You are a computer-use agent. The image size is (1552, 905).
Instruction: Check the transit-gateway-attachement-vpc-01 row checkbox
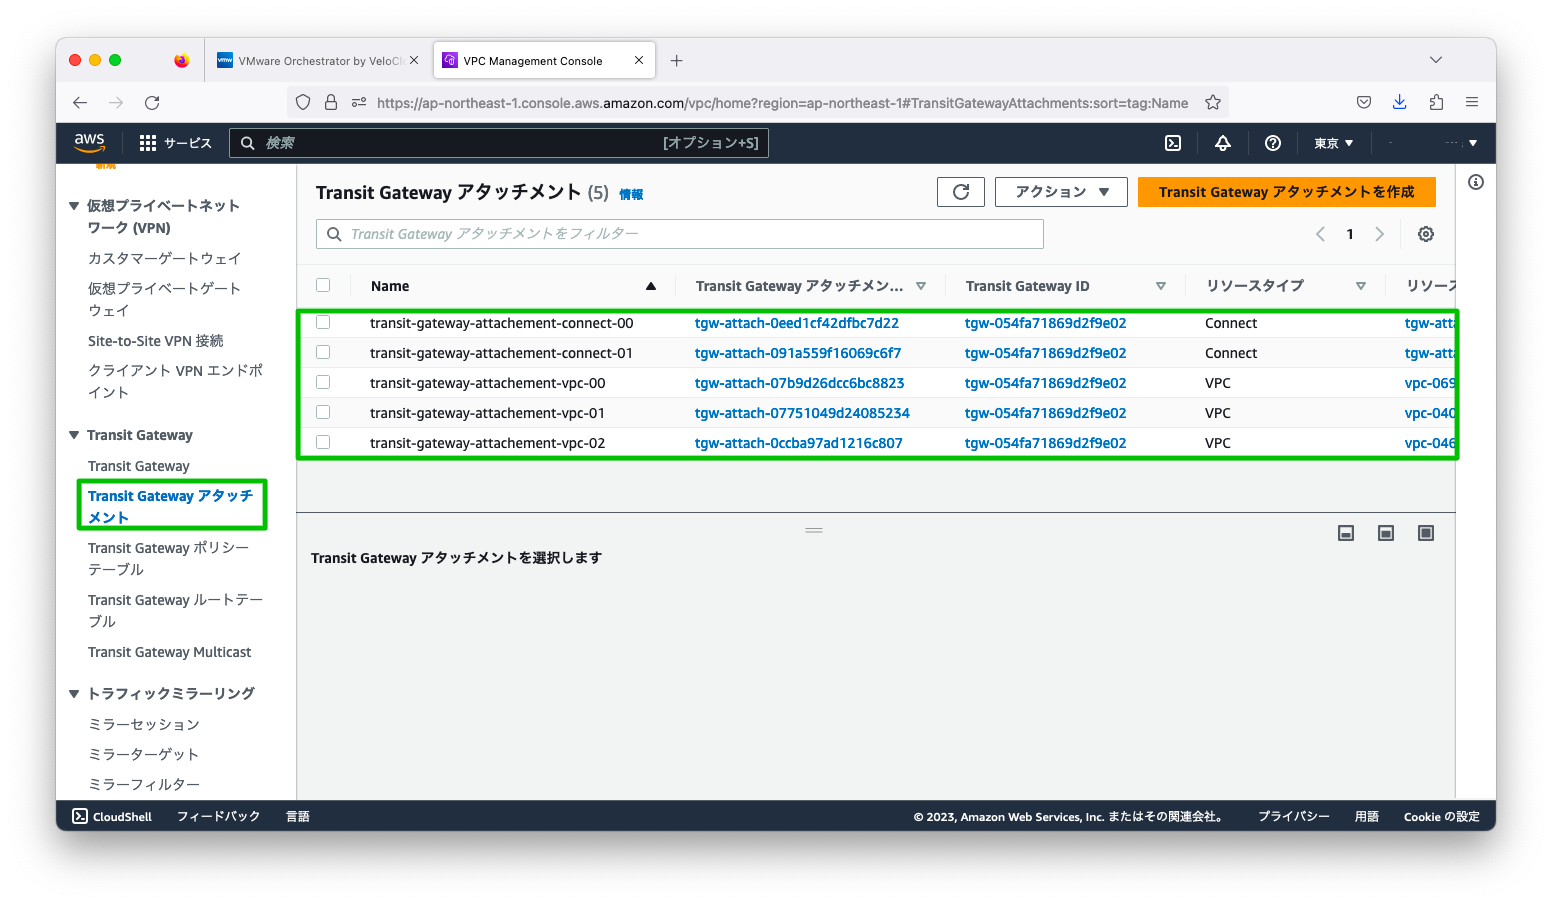click(x=323, y=412)
